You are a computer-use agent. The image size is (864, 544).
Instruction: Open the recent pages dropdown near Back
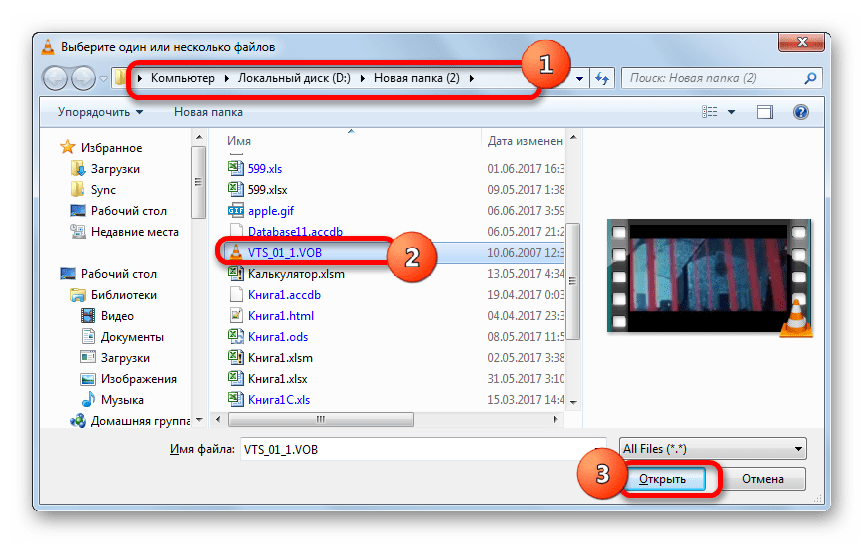[x=104, y=79]
